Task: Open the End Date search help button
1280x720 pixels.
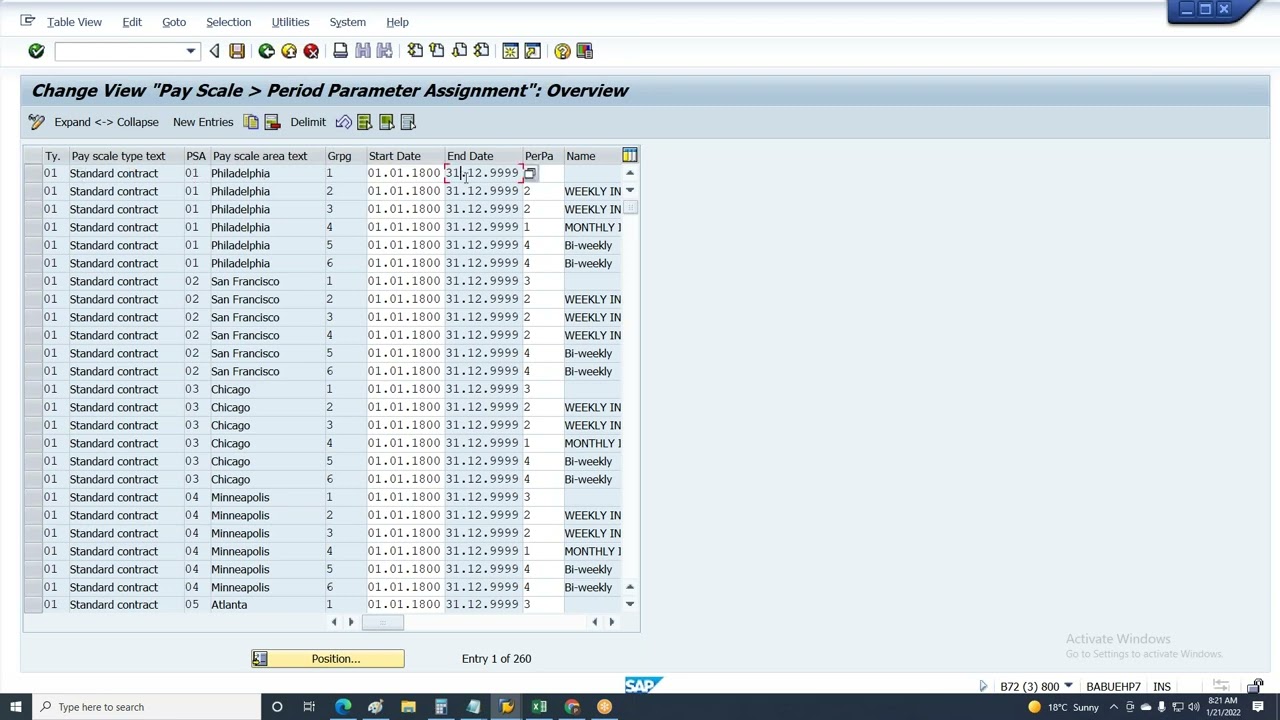Action: 530,174
